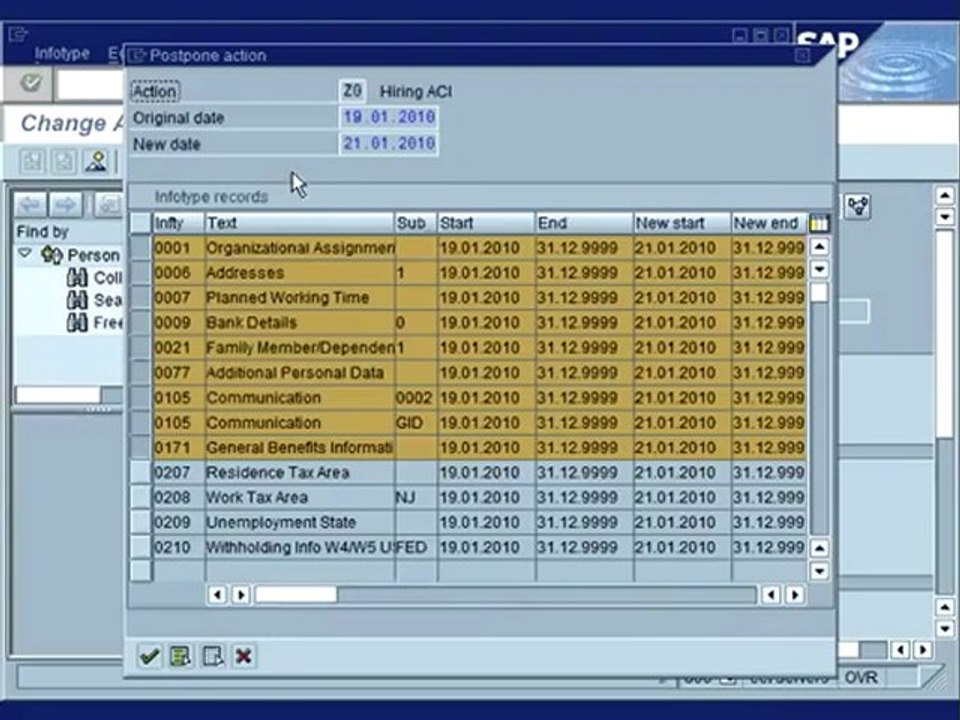Screen dimensions: 960x720
Task: Click table scroll down arrow at bottom
Action: pos(819,571)
